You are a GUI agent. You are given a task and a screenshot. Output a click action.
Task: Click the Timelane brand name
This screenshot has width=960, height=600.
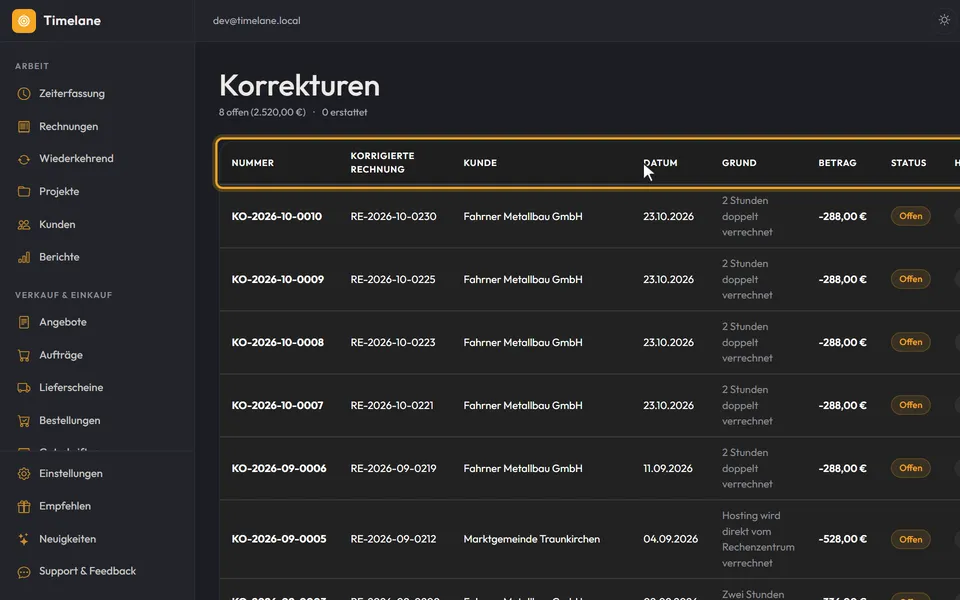[72, 21]
